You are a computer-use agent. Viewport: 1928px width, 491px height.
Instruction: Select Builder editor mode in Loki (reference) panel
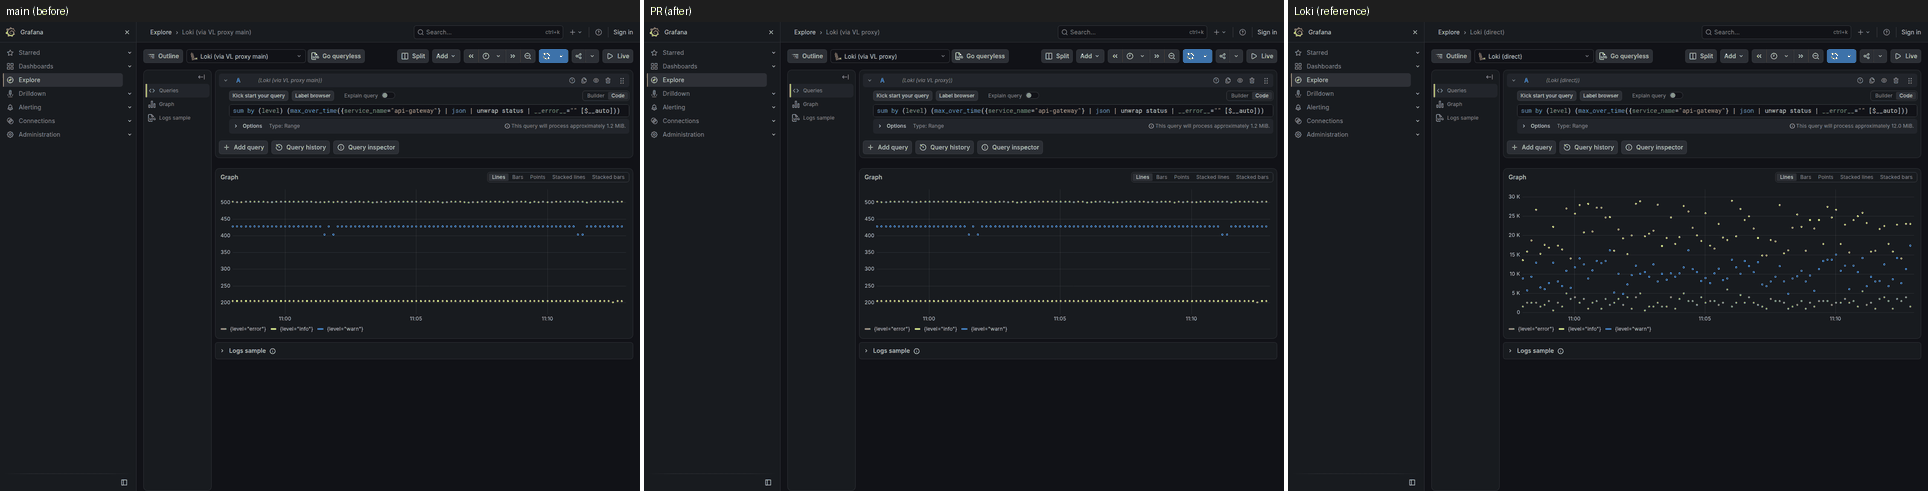[1883, 96]
